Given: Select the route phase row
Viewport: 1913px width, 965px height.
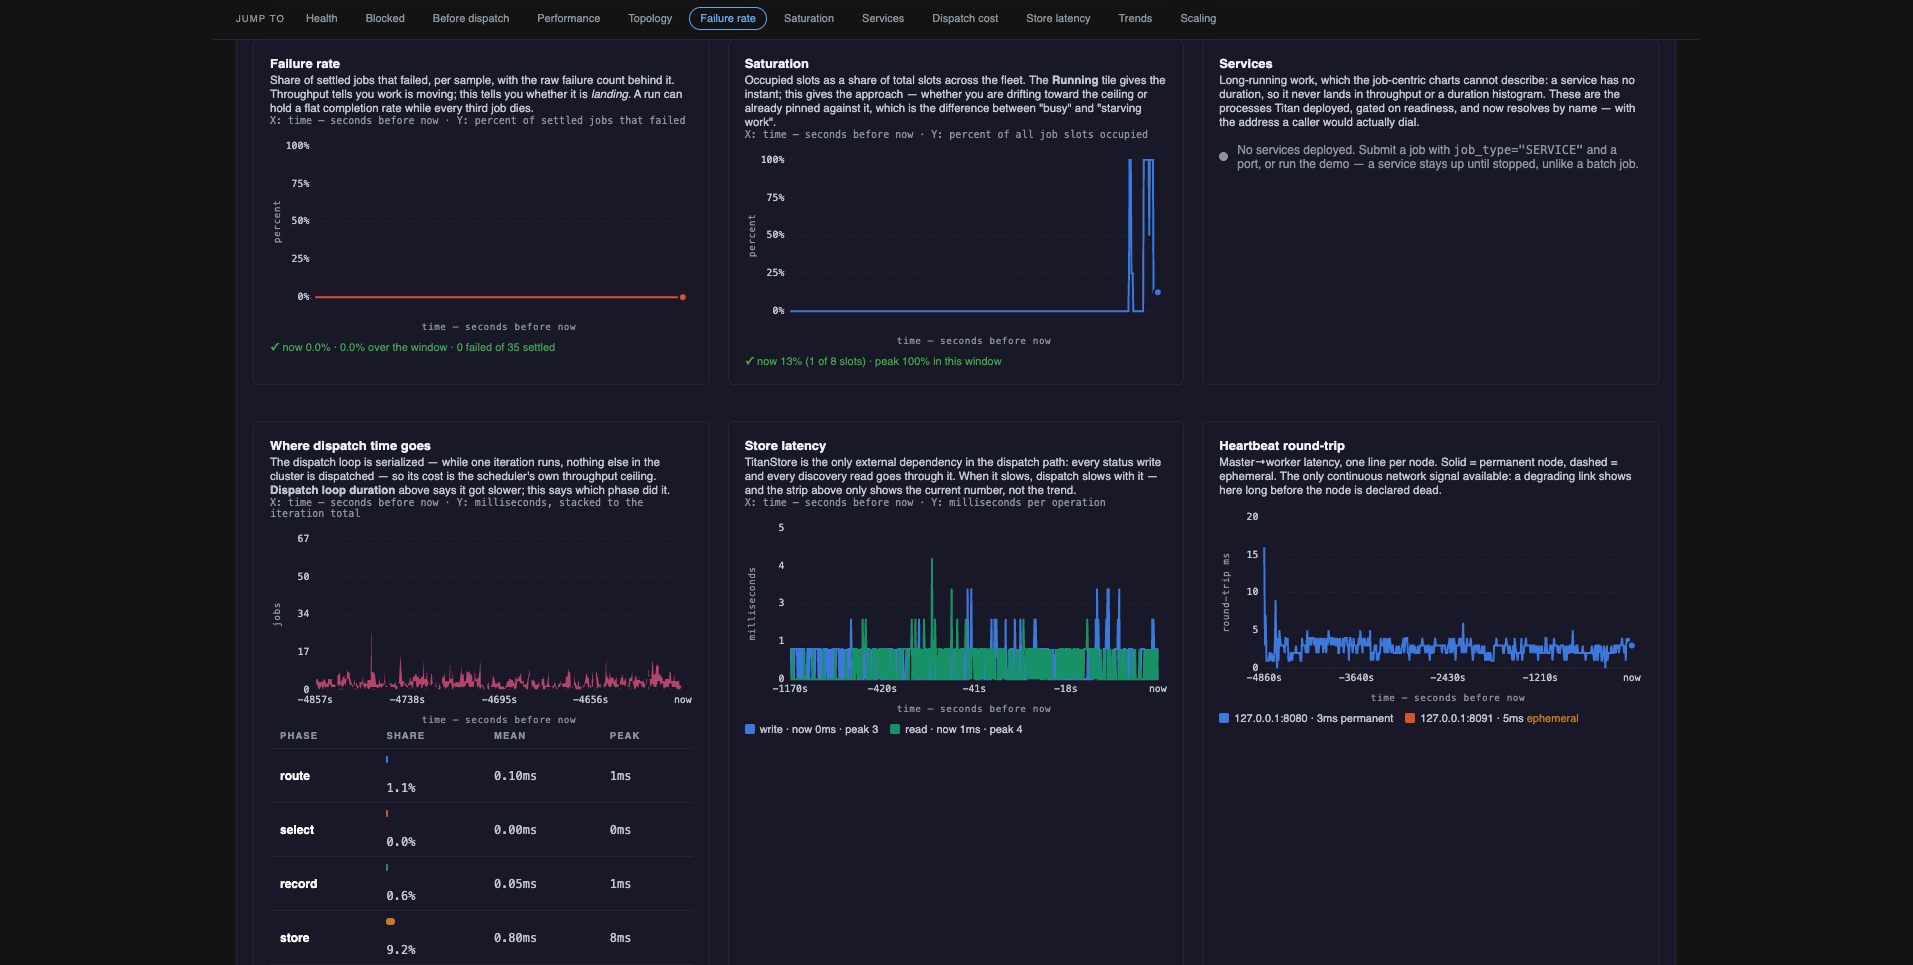Looking at the screenshot, I should click(x=481, y=776).
